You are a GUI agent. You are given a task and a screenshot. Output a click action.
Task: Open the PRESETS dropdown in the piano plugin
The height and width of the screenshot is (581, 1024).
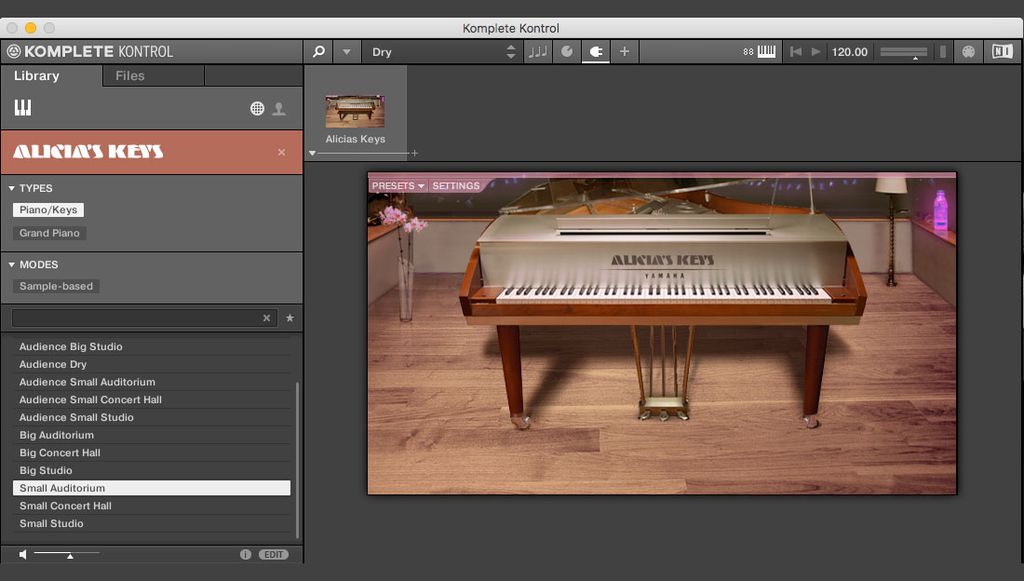398,186
